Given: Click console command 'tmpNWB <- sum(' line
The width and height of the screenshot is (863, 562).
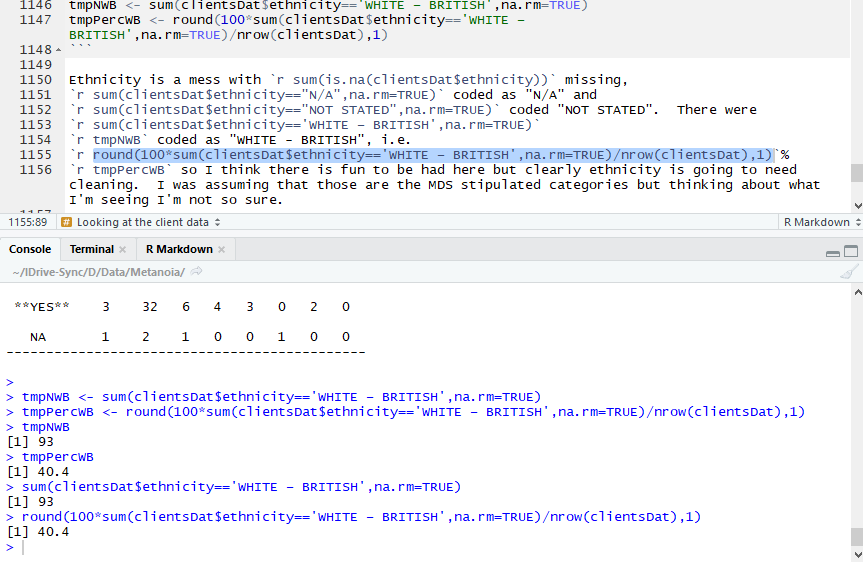Looking at the screenshot, I should click(281, 397).
